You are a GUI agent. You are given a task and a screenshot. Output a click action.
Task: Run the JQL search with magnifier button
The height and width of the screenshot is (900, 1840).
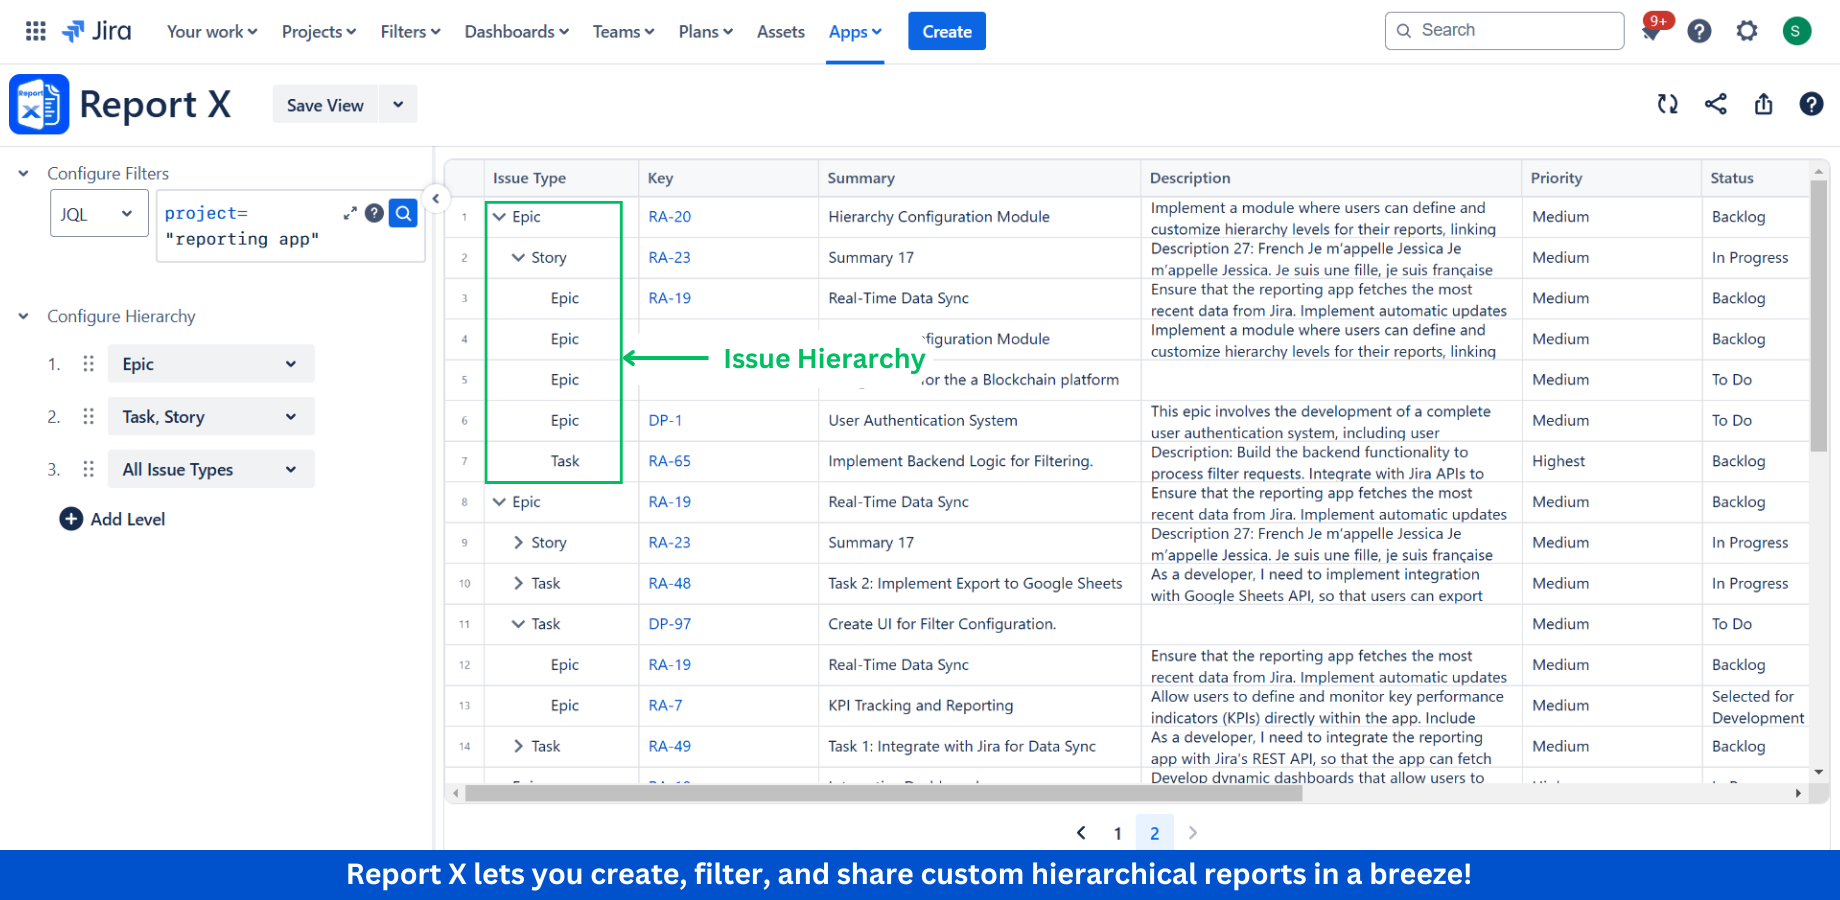point(403,213)
